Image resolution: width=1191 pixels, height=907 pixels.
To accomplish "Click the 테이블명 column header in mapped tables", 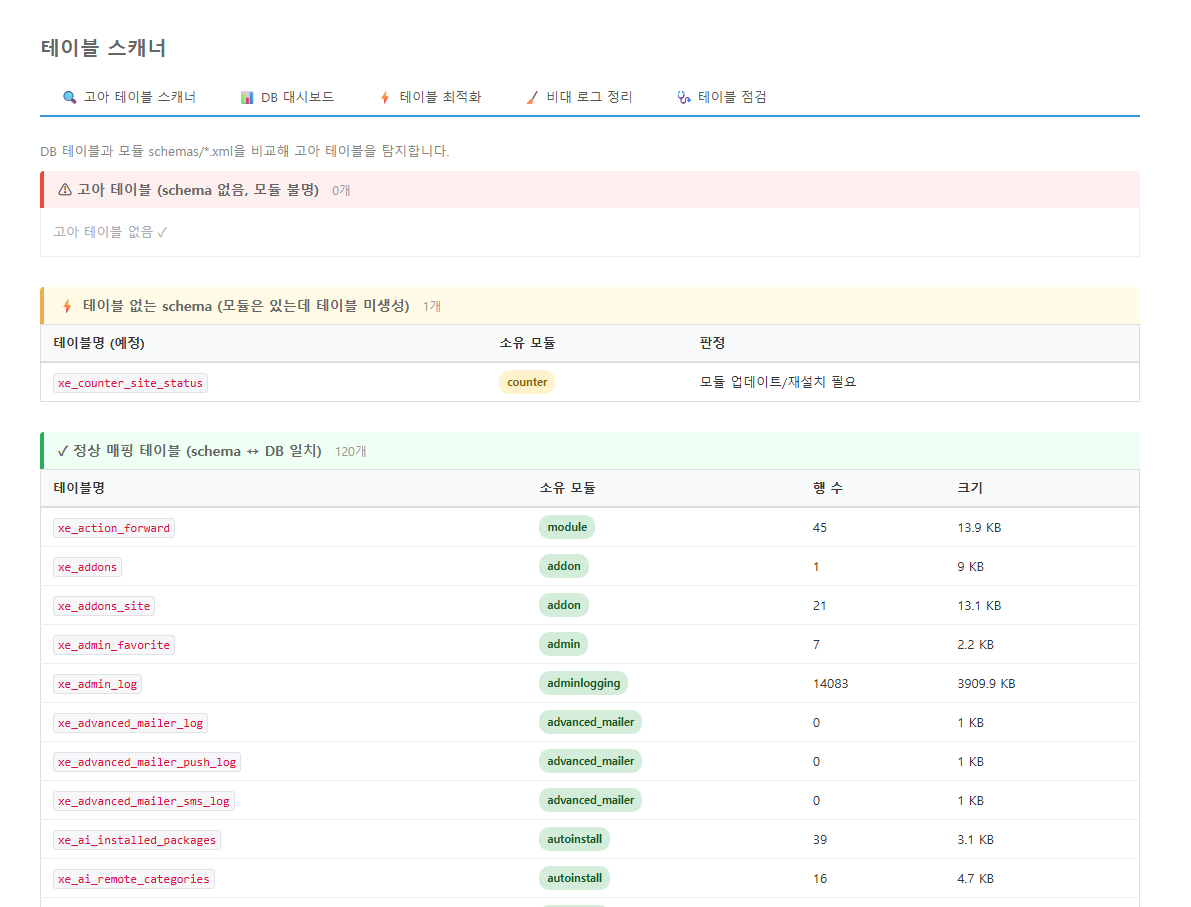I will [x=79, y=488].
